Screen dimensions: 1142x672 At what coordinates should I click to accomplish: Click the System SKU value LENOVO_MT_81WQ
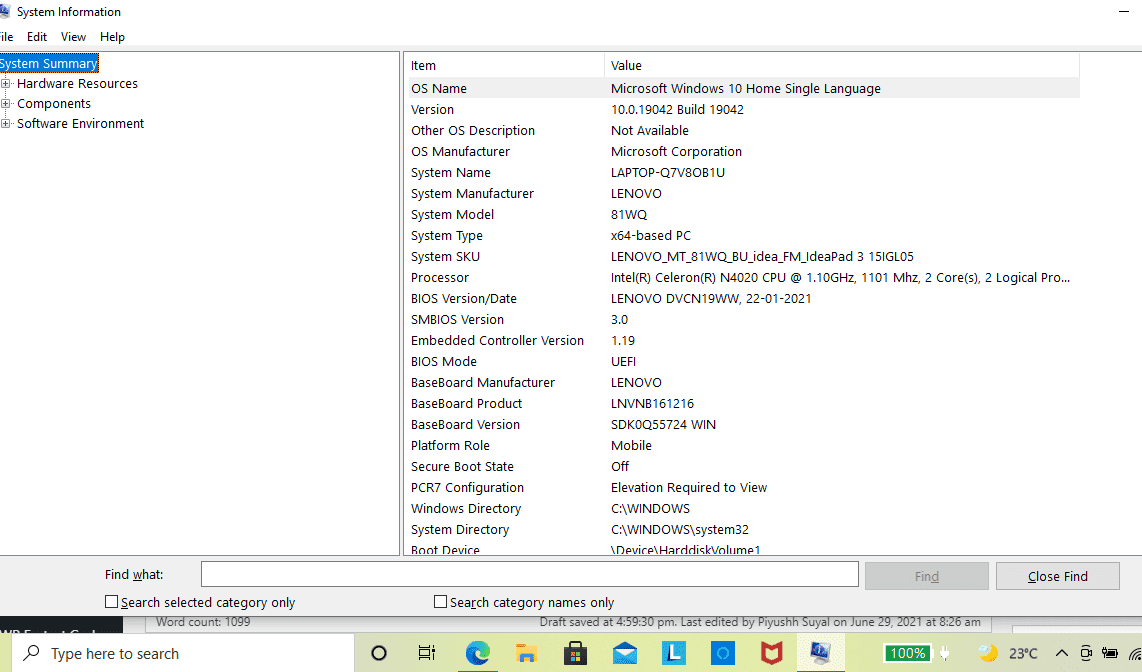click(762, 257)
